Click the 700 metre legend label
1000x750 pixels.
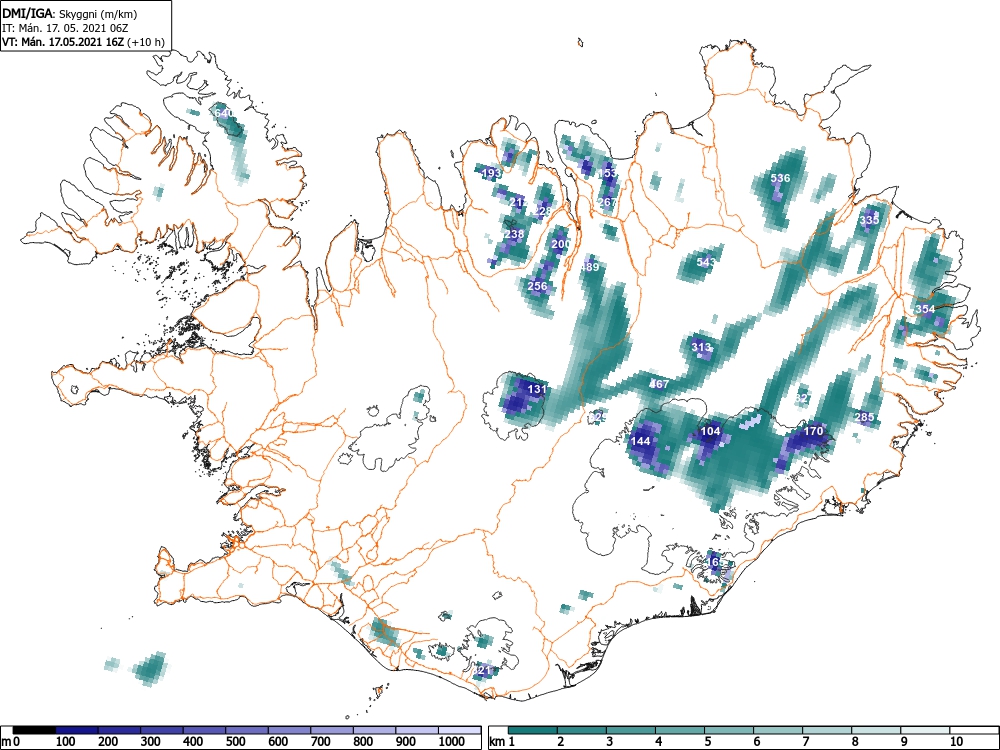click(321, 741)
